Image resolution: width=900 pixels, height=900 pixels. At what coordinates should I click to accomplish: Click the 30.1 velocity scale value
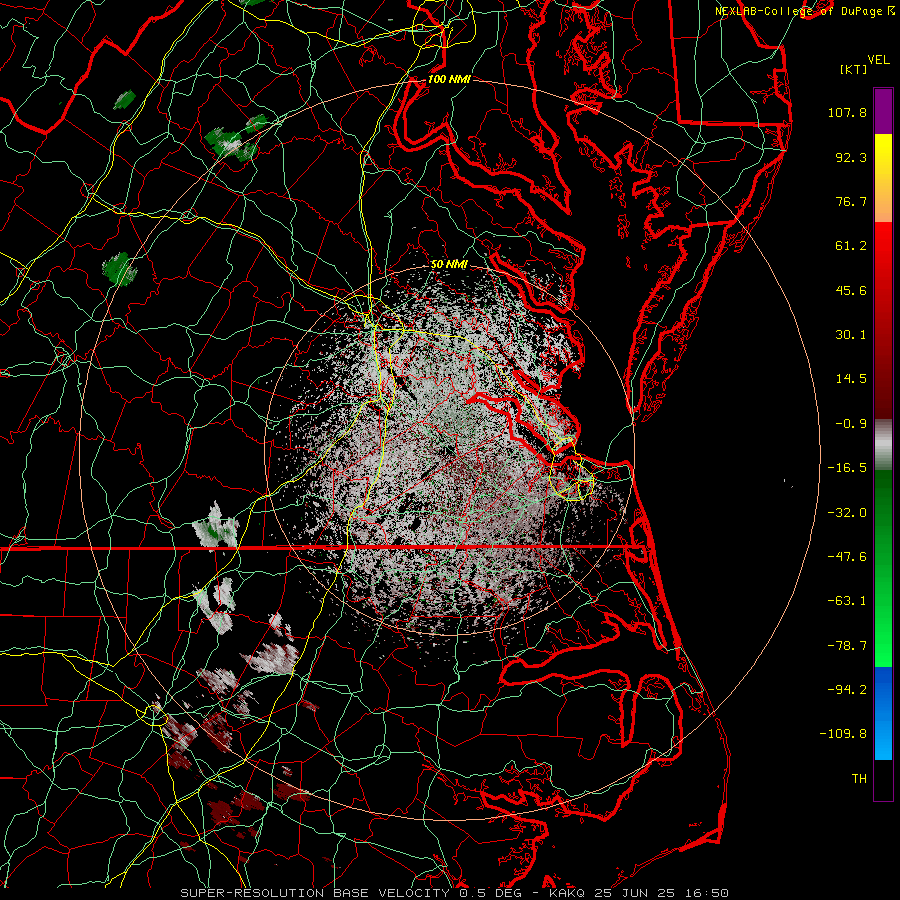851,335
